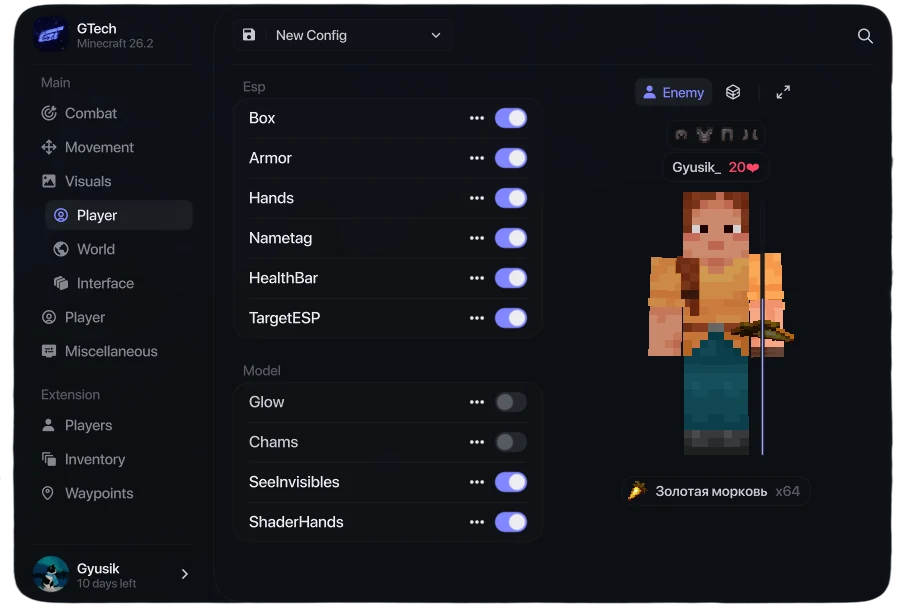Open Hands options three-dot icon
This screenshot has width=901, height=612.
(477, 198)
